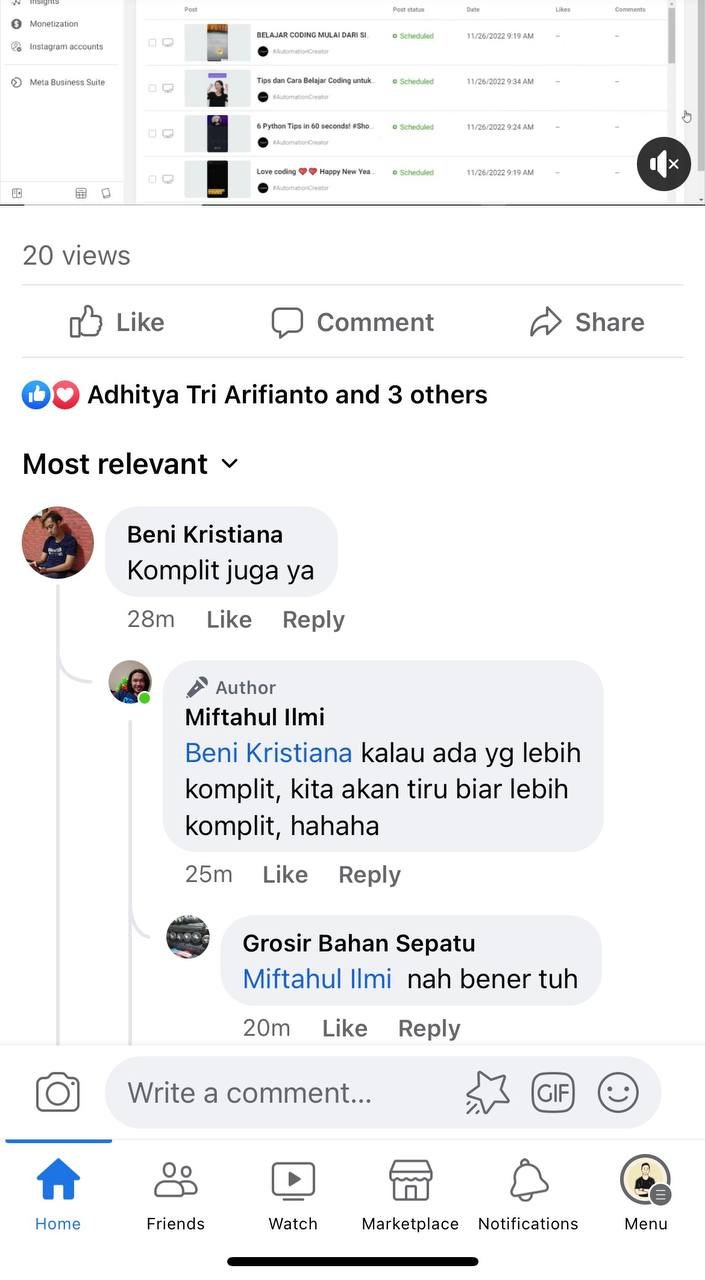Open Beni Kristiana's profile picture
The height and width of the screenshot is (1280, 705).
coord(58,542)
